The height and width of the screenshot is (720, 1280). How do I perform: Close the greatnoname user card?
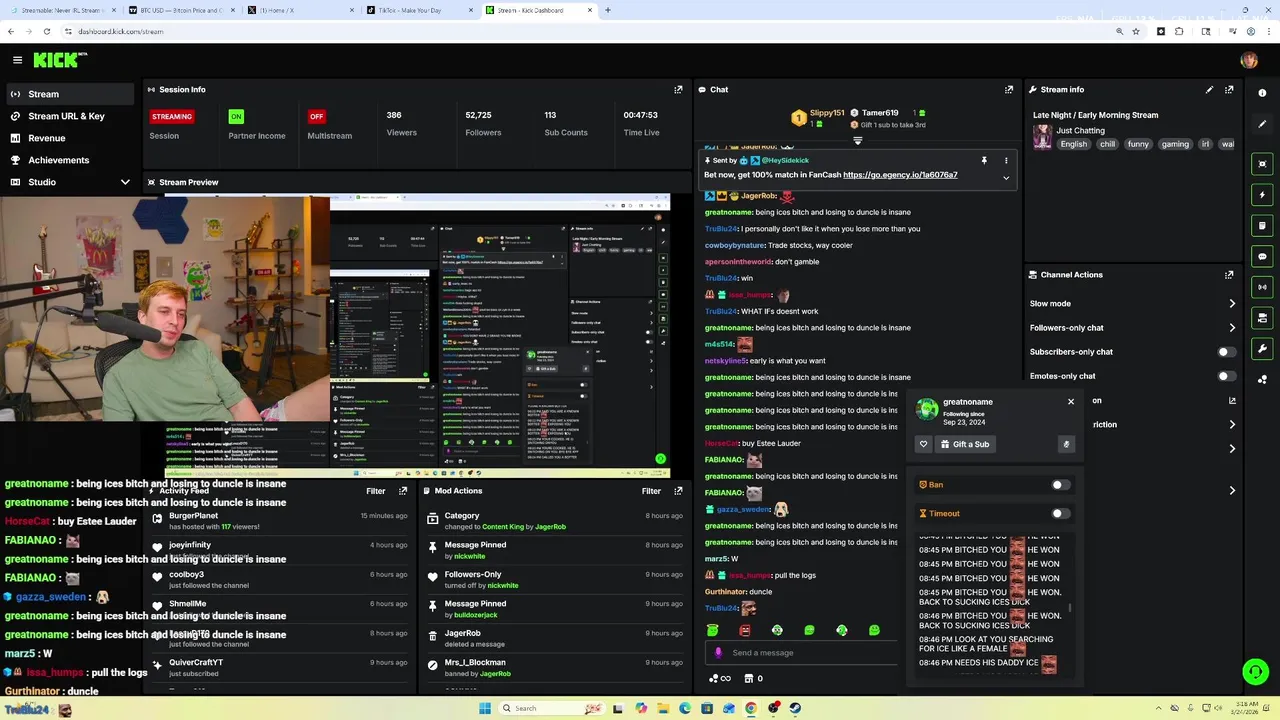click(x=1071, y=402)
